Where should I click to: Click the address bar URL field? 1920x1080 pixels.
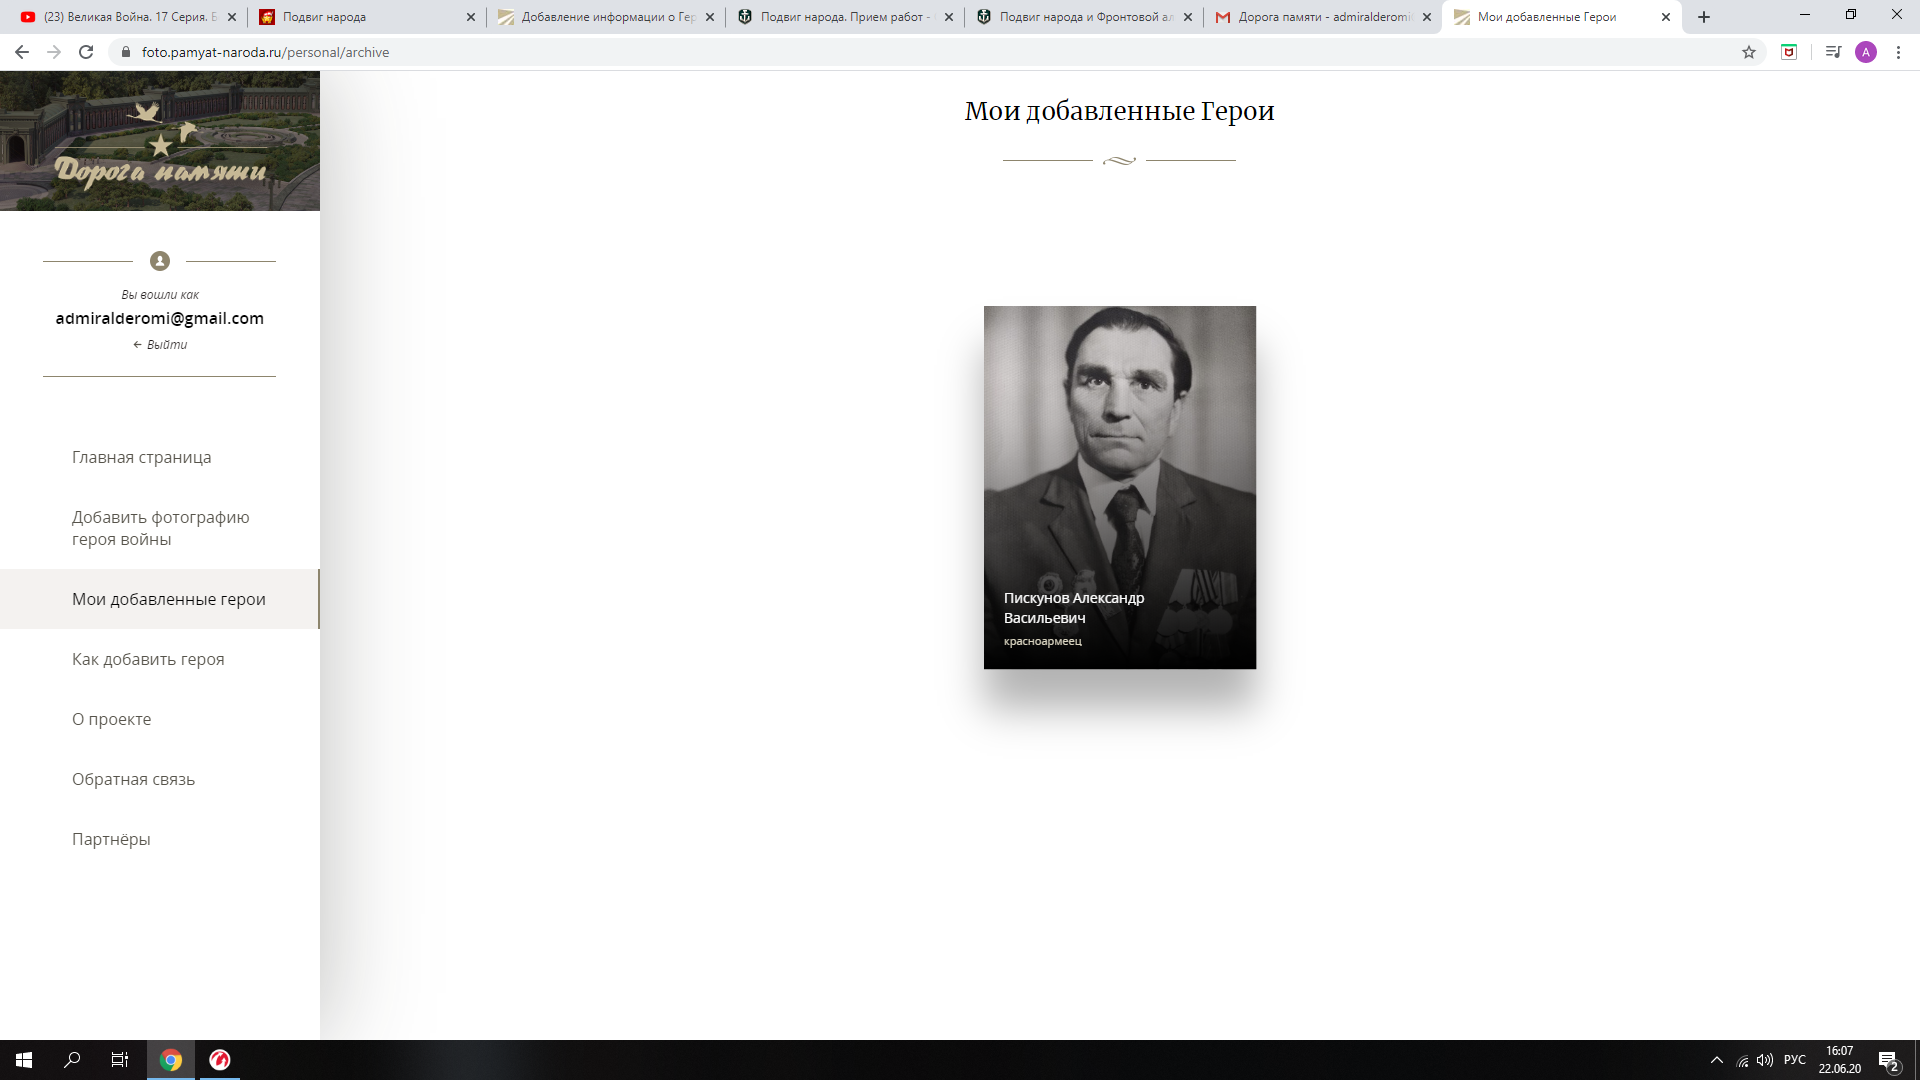pos(900,52)
